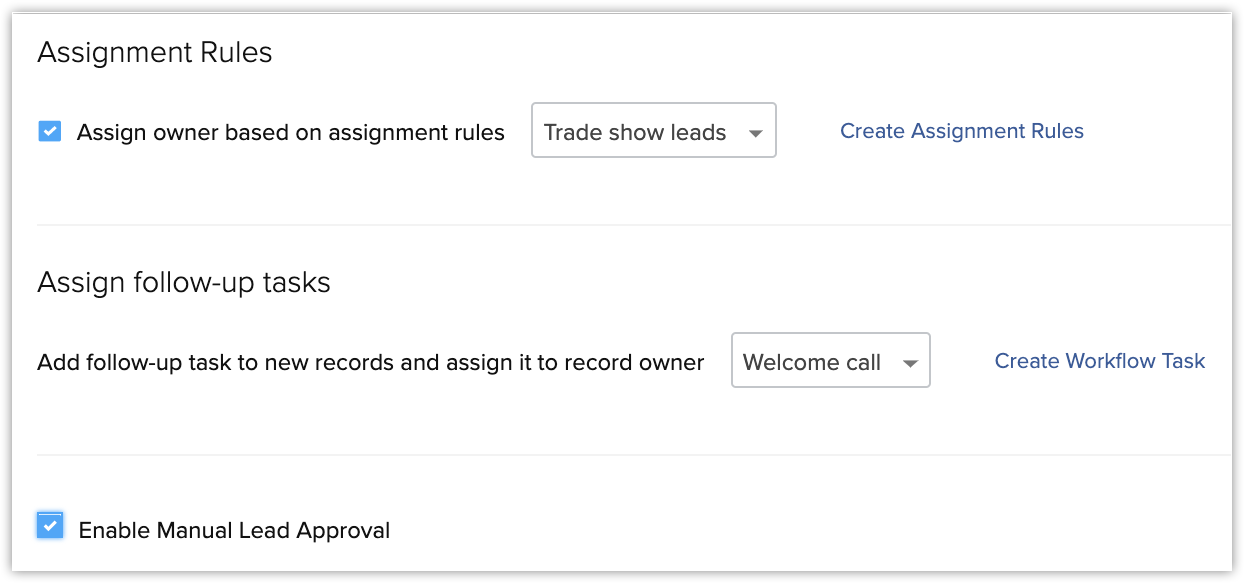
Task: Expand the Welcome call task dropdown
Action: coord(830,361)
